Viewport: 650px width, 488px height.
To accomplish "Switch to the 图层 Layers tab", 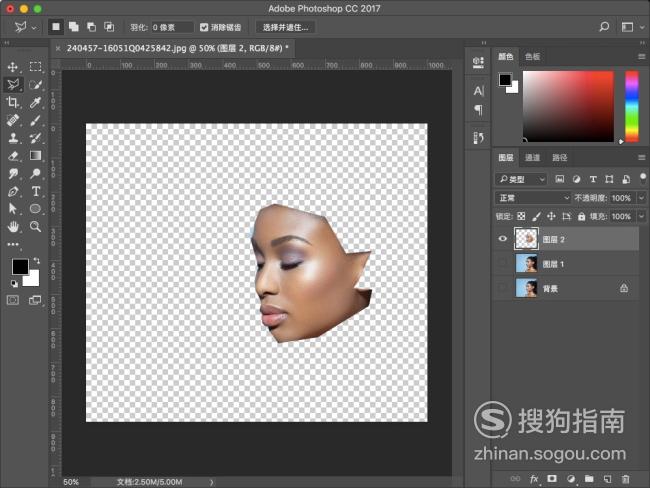I will 505,158.
